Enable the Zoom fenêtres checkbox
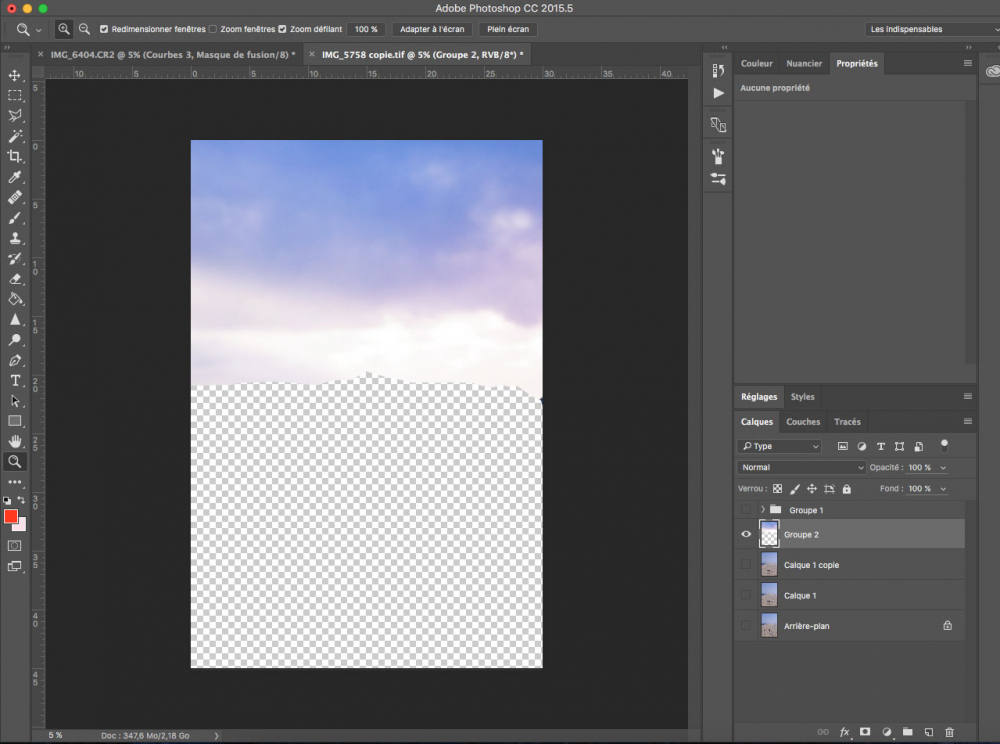Image resolution: width=1000 pixels, height=744 pixels. click(213, 29)
